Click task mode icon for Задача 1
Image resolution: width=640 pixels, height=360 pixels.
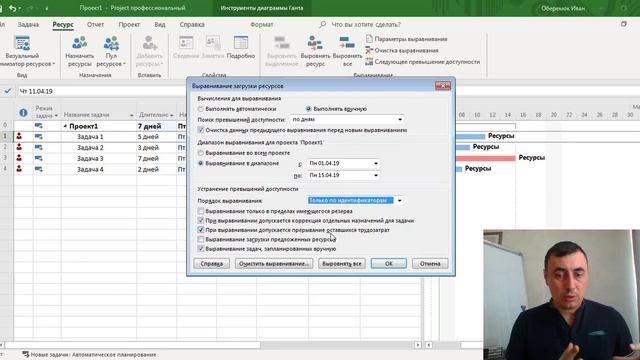pos(39,137)
